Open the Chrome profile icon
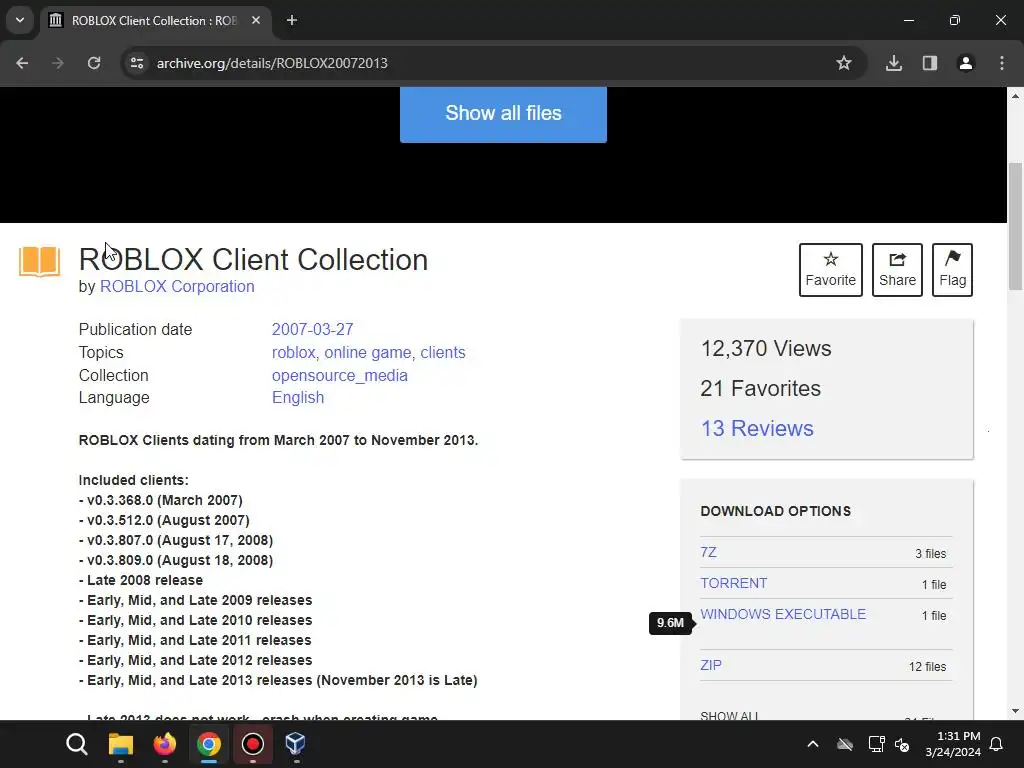Viewport: 1024px width, 768px height. 966,63
